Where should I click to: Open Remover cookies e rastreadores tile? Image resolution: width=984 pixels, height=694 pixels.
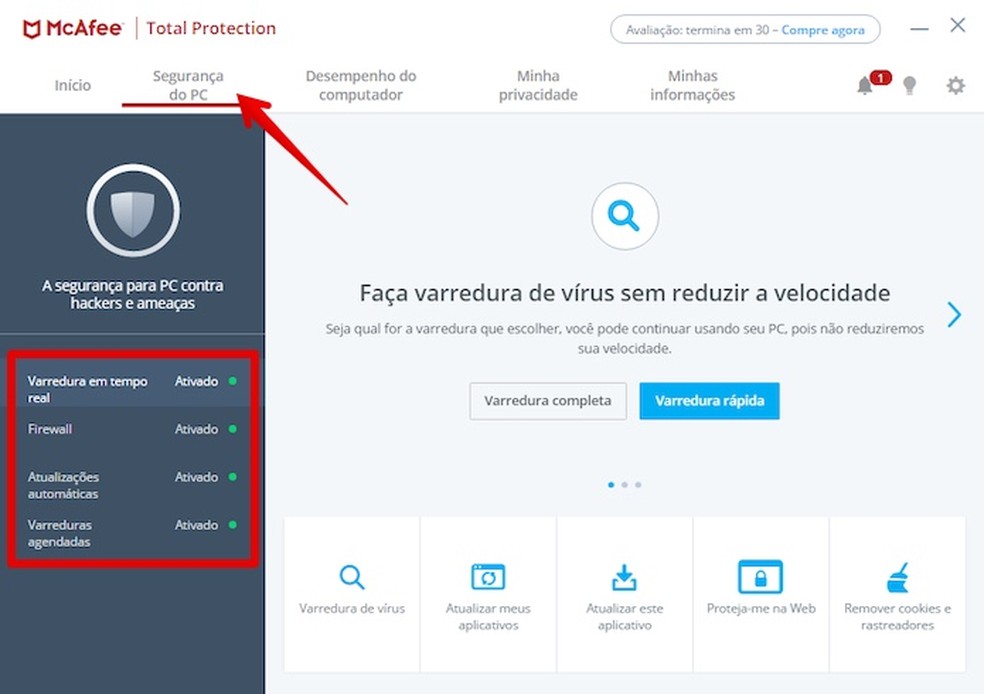(x=897, y=594)
